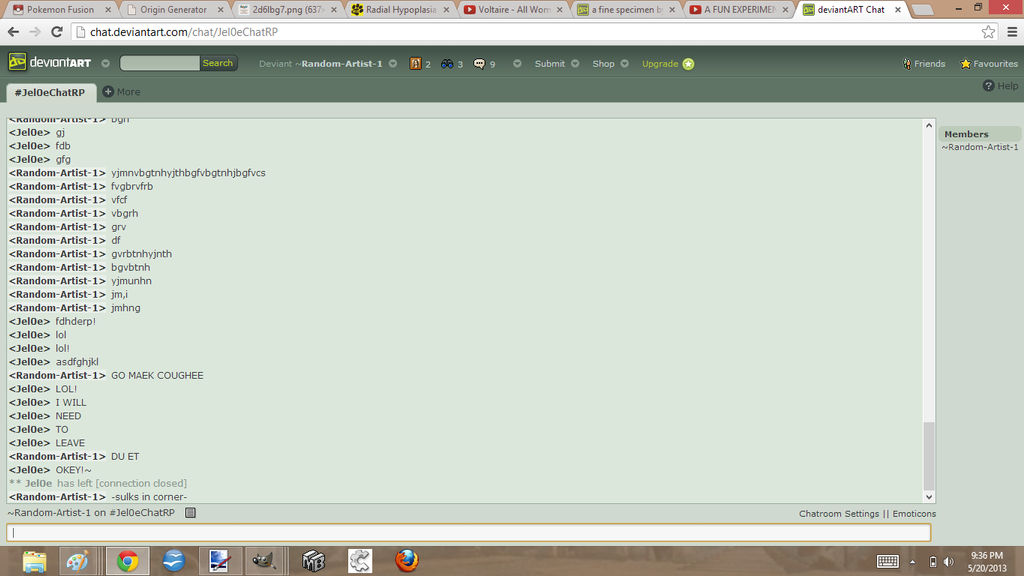Click ~Random-Artist-1 in Members list
Screen dimensions: 1024x576
point(980,147)
